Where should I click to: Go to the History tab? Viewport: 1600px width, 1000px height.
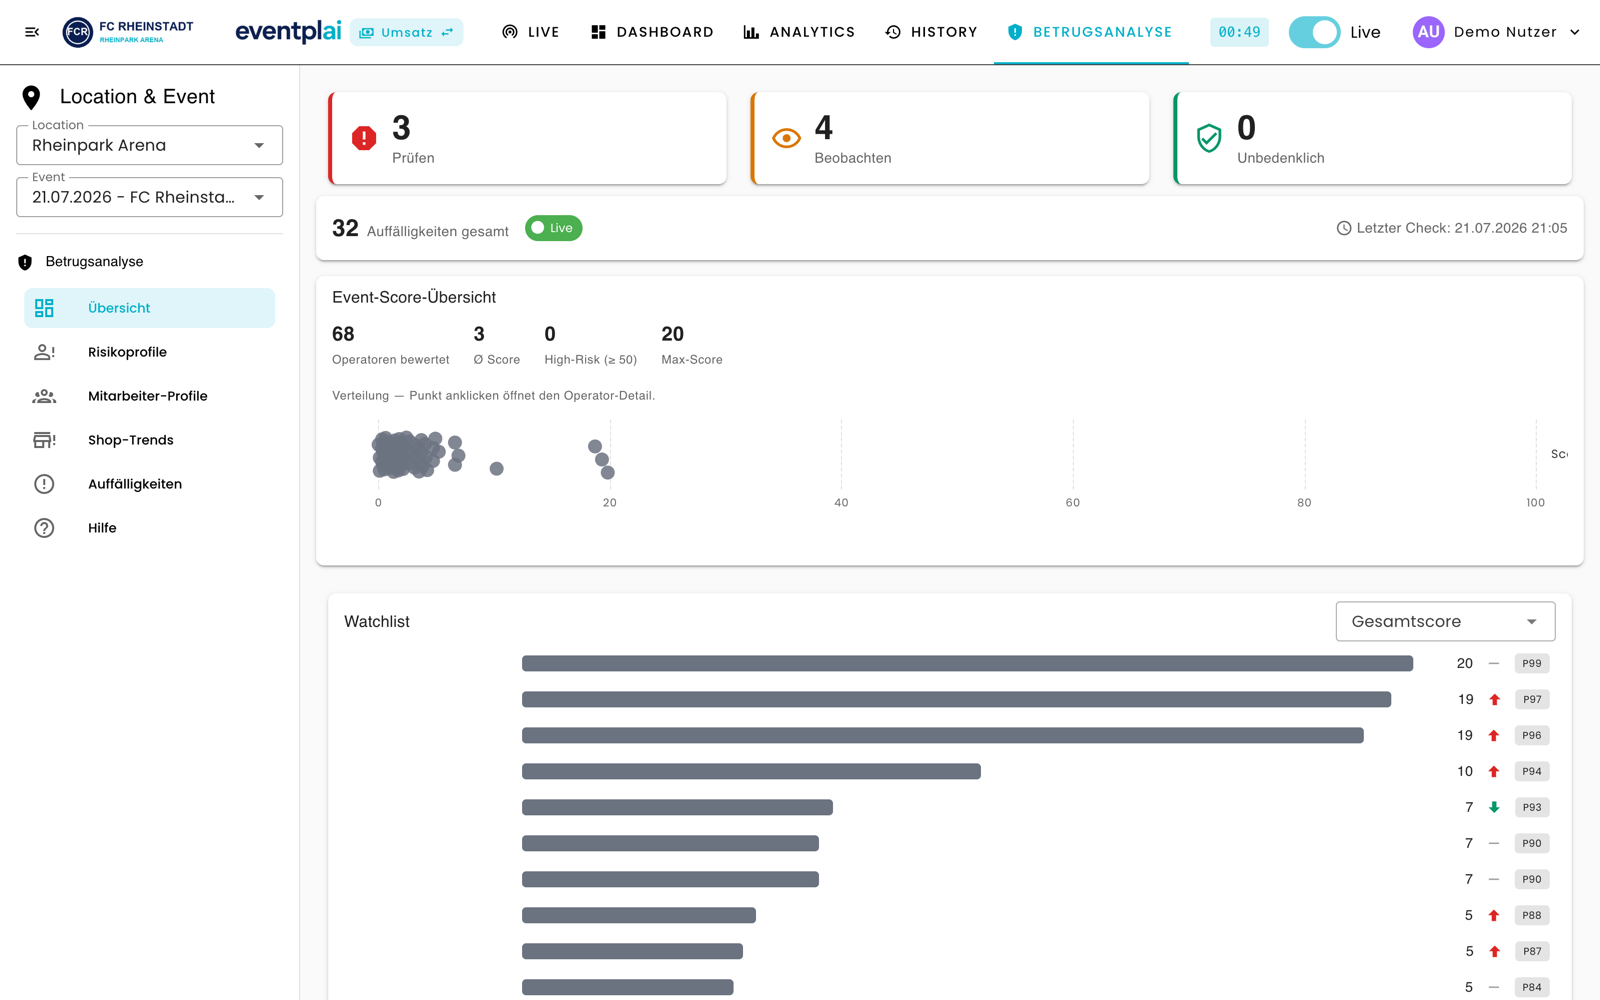point(931,32)
